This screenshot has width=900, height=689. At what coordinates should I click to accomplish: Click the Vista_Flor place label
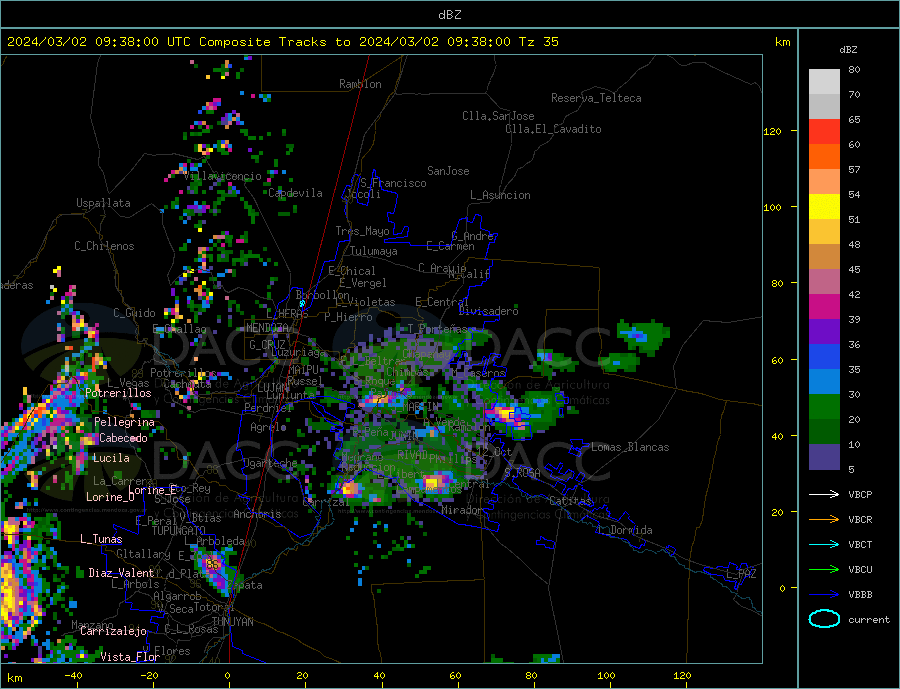(130, 657)
